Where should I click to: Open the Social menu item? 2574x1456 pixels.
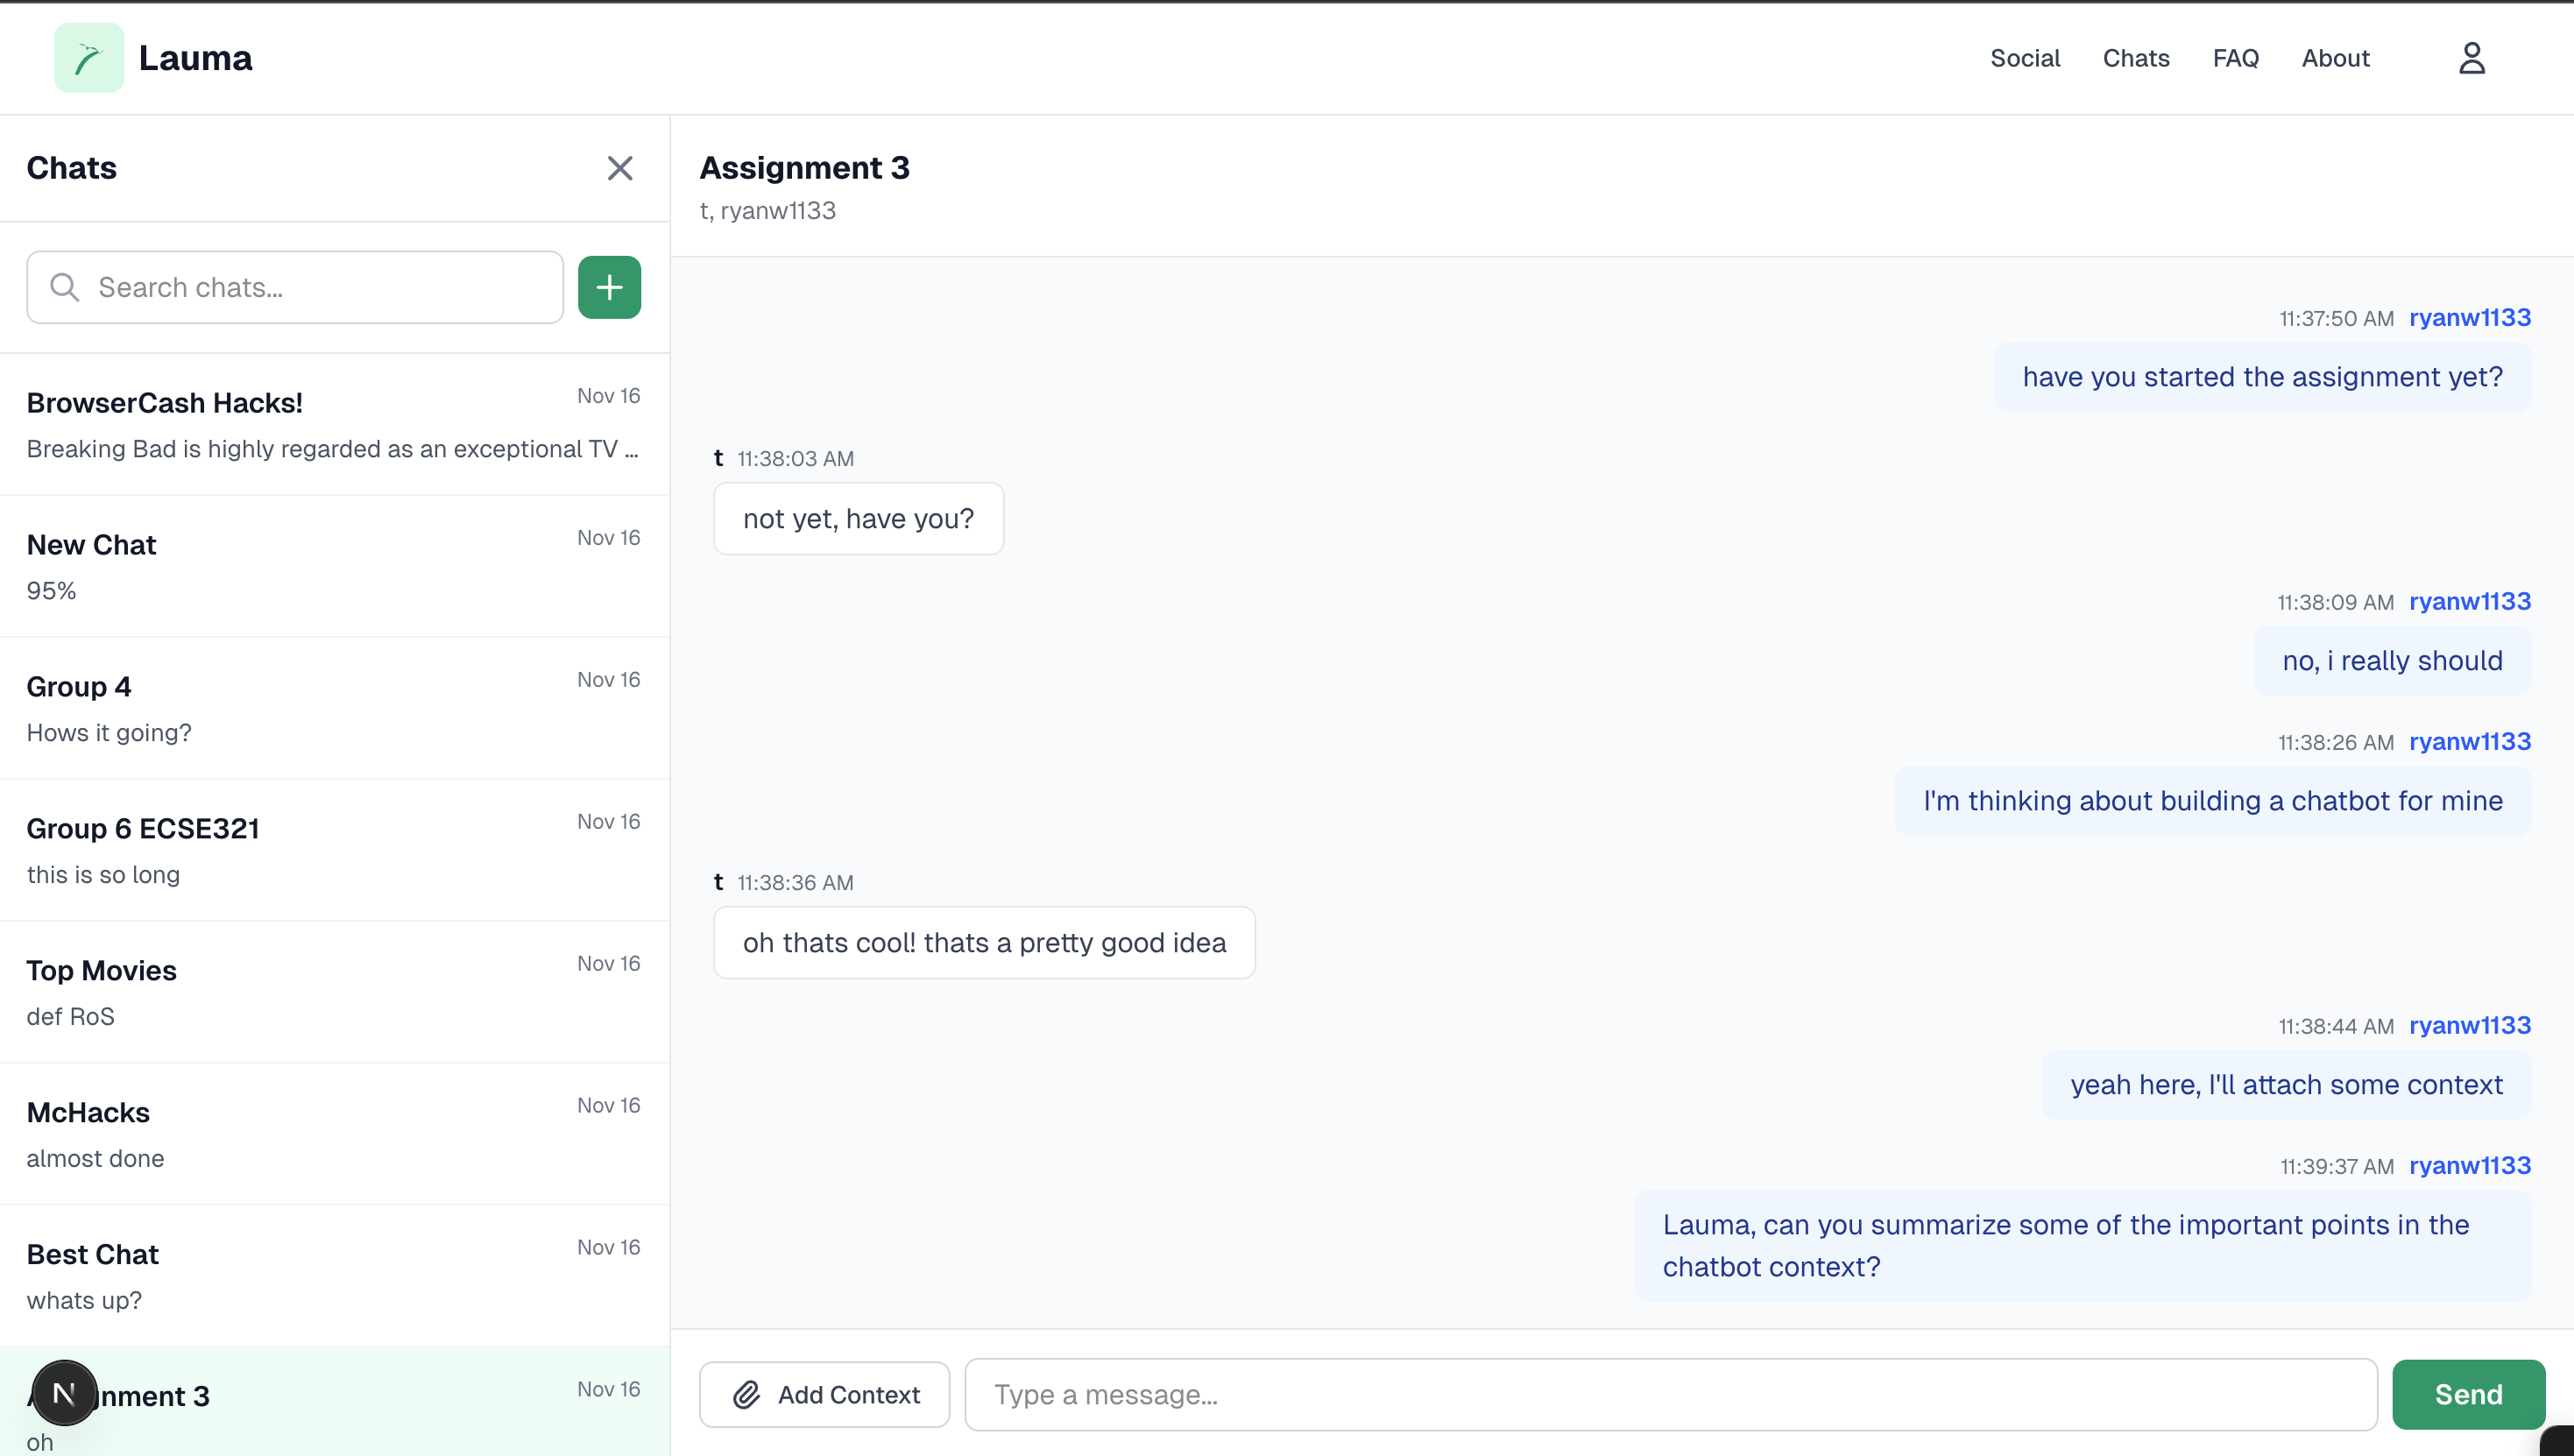(2024, 58)
